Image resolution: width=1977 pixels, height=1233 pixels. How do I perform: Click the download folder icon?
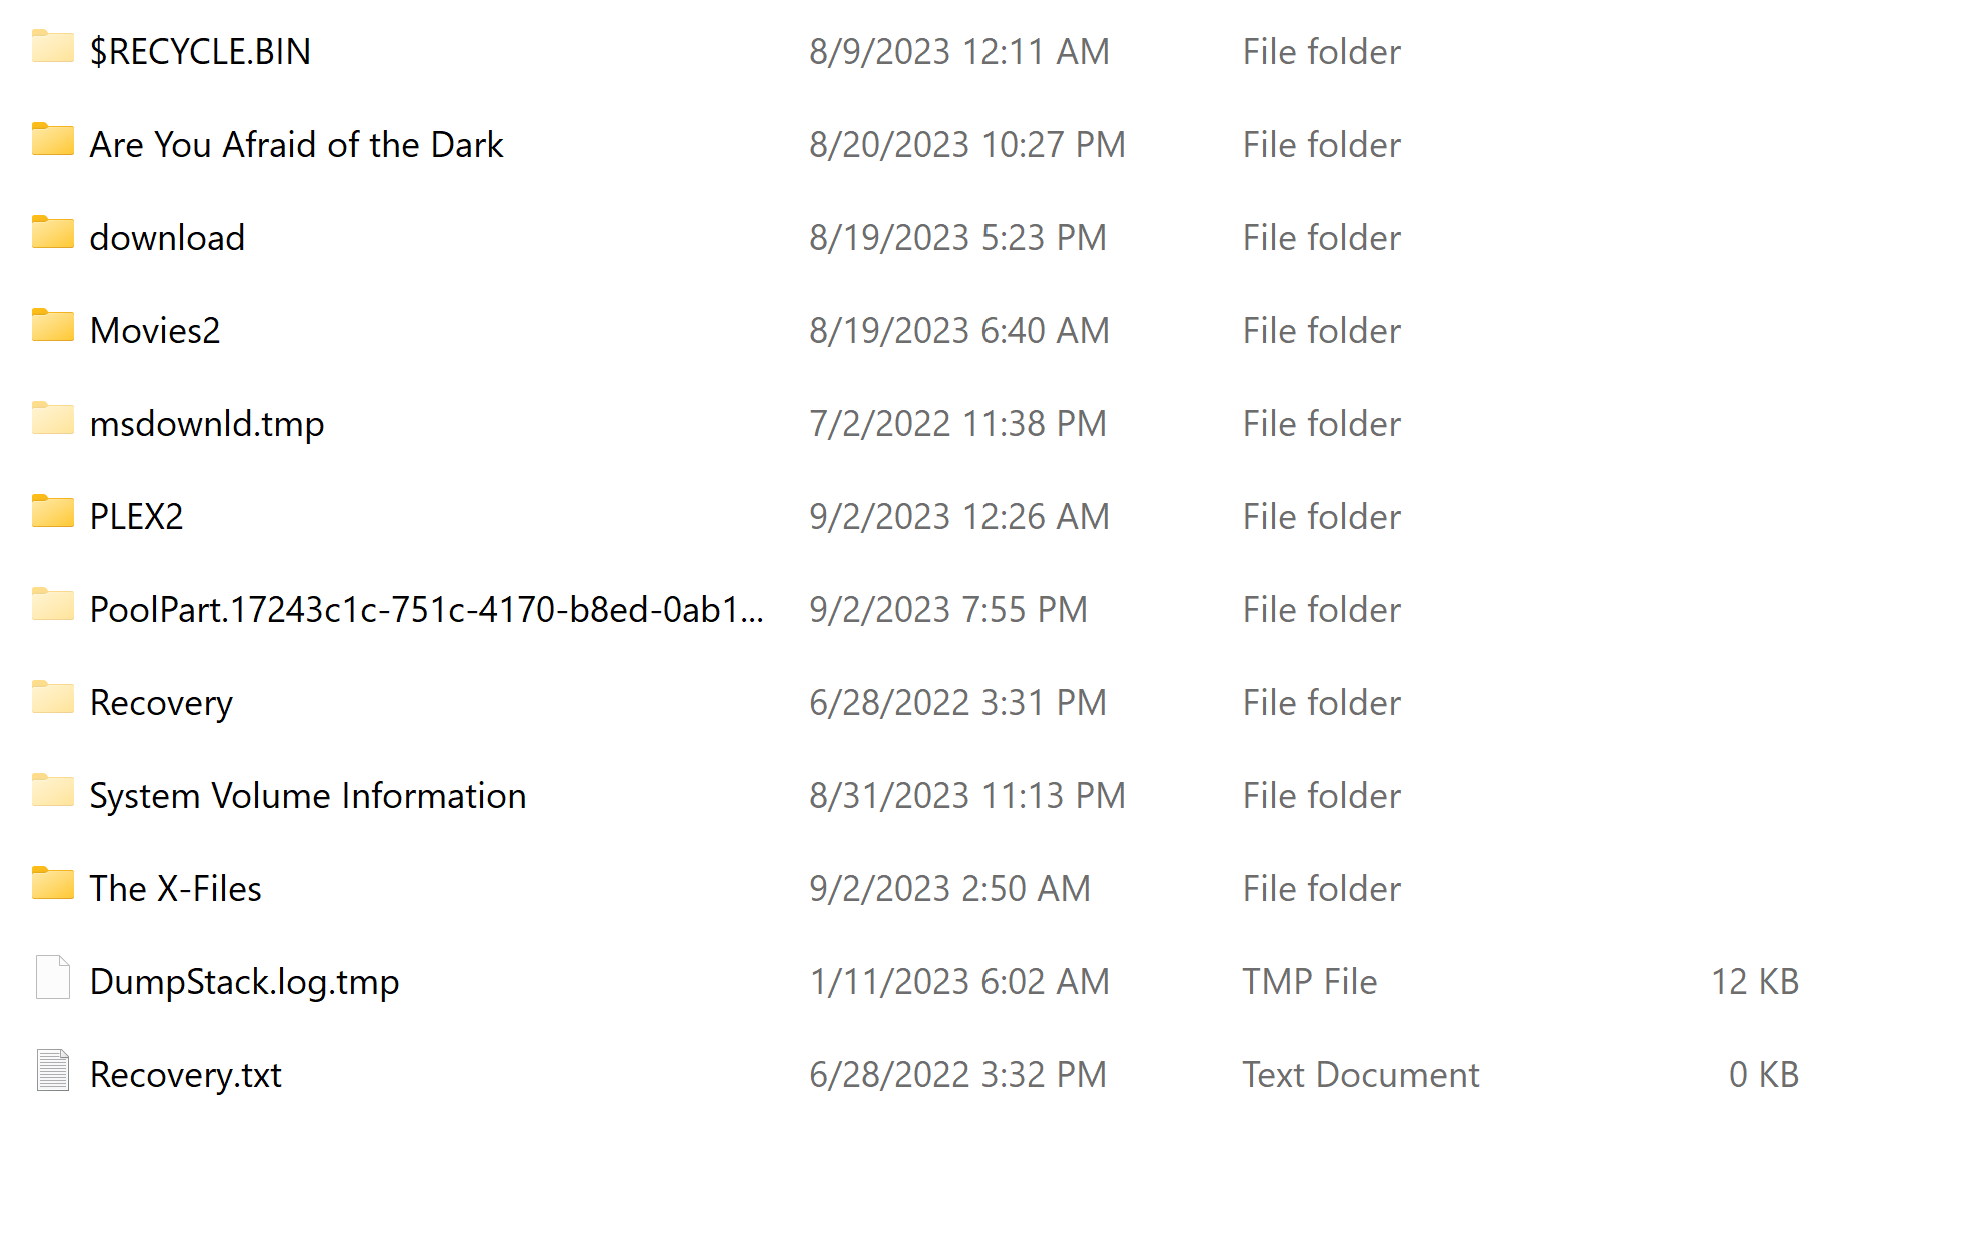coord(52,234)
